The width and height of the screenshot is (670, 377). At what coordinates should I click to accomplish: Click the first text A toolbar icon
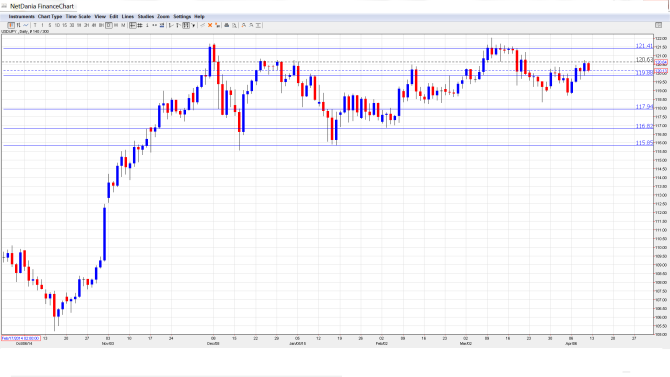click(x=244, y=25)
